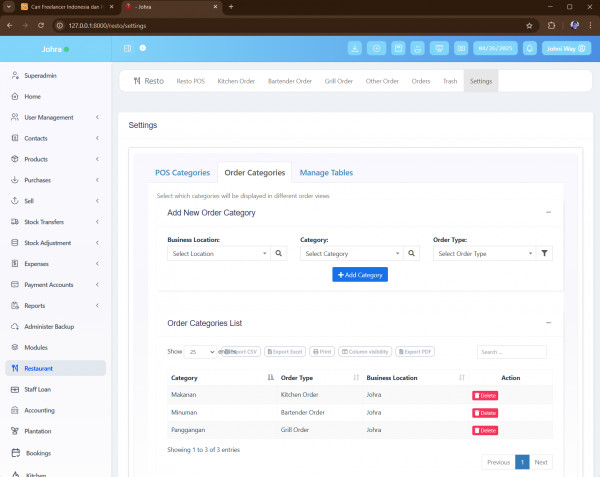Click the search icon beside Business Location
This screenshot has width=600, height=477.
pos(279,253)
